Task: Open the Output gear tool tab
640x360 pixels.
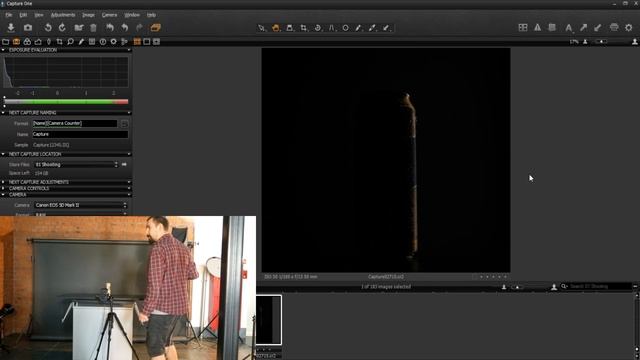Action: coord(113,42)
